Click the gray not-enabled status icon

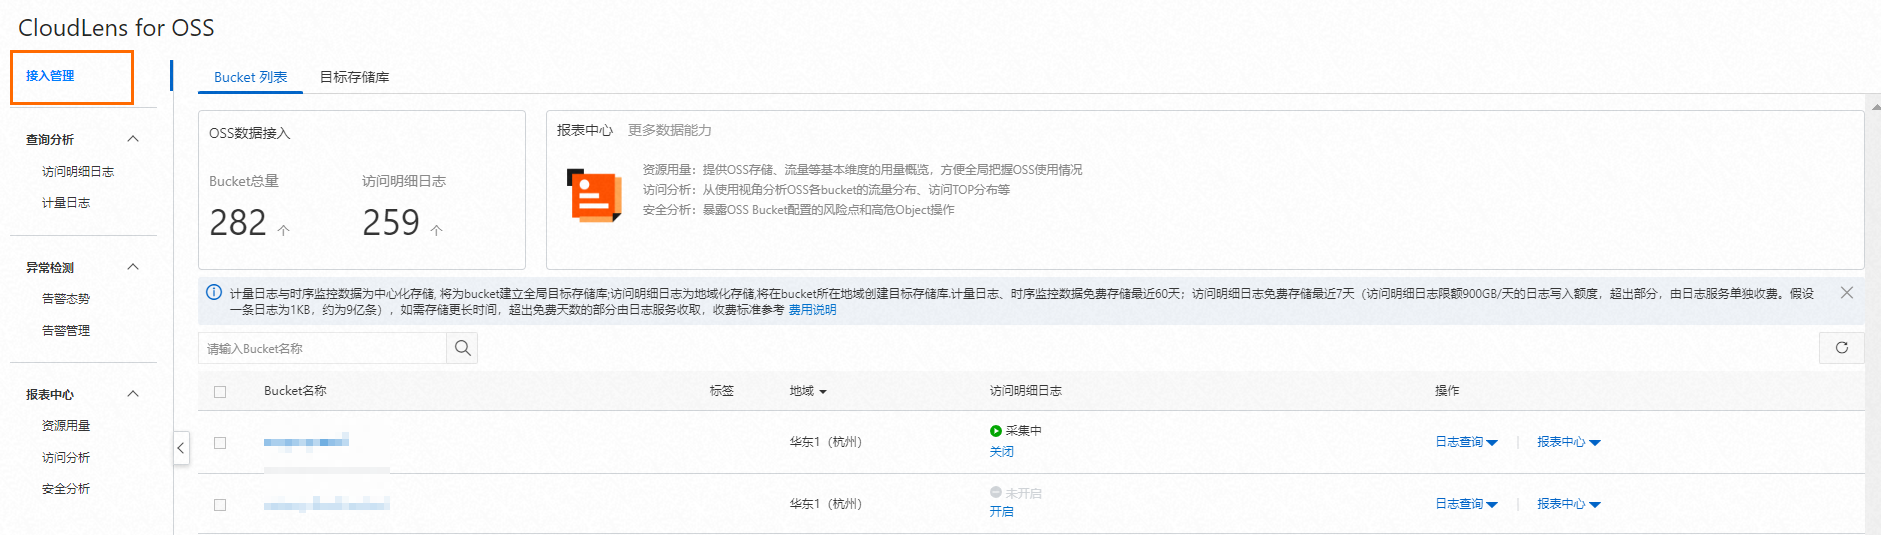click(x=995, y=493)
